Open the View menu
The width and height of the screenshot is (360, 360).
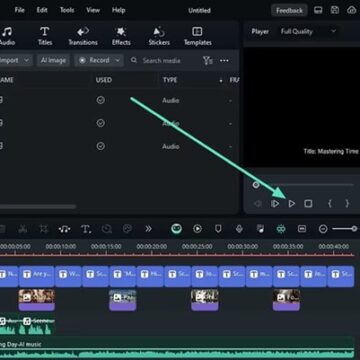93,10
